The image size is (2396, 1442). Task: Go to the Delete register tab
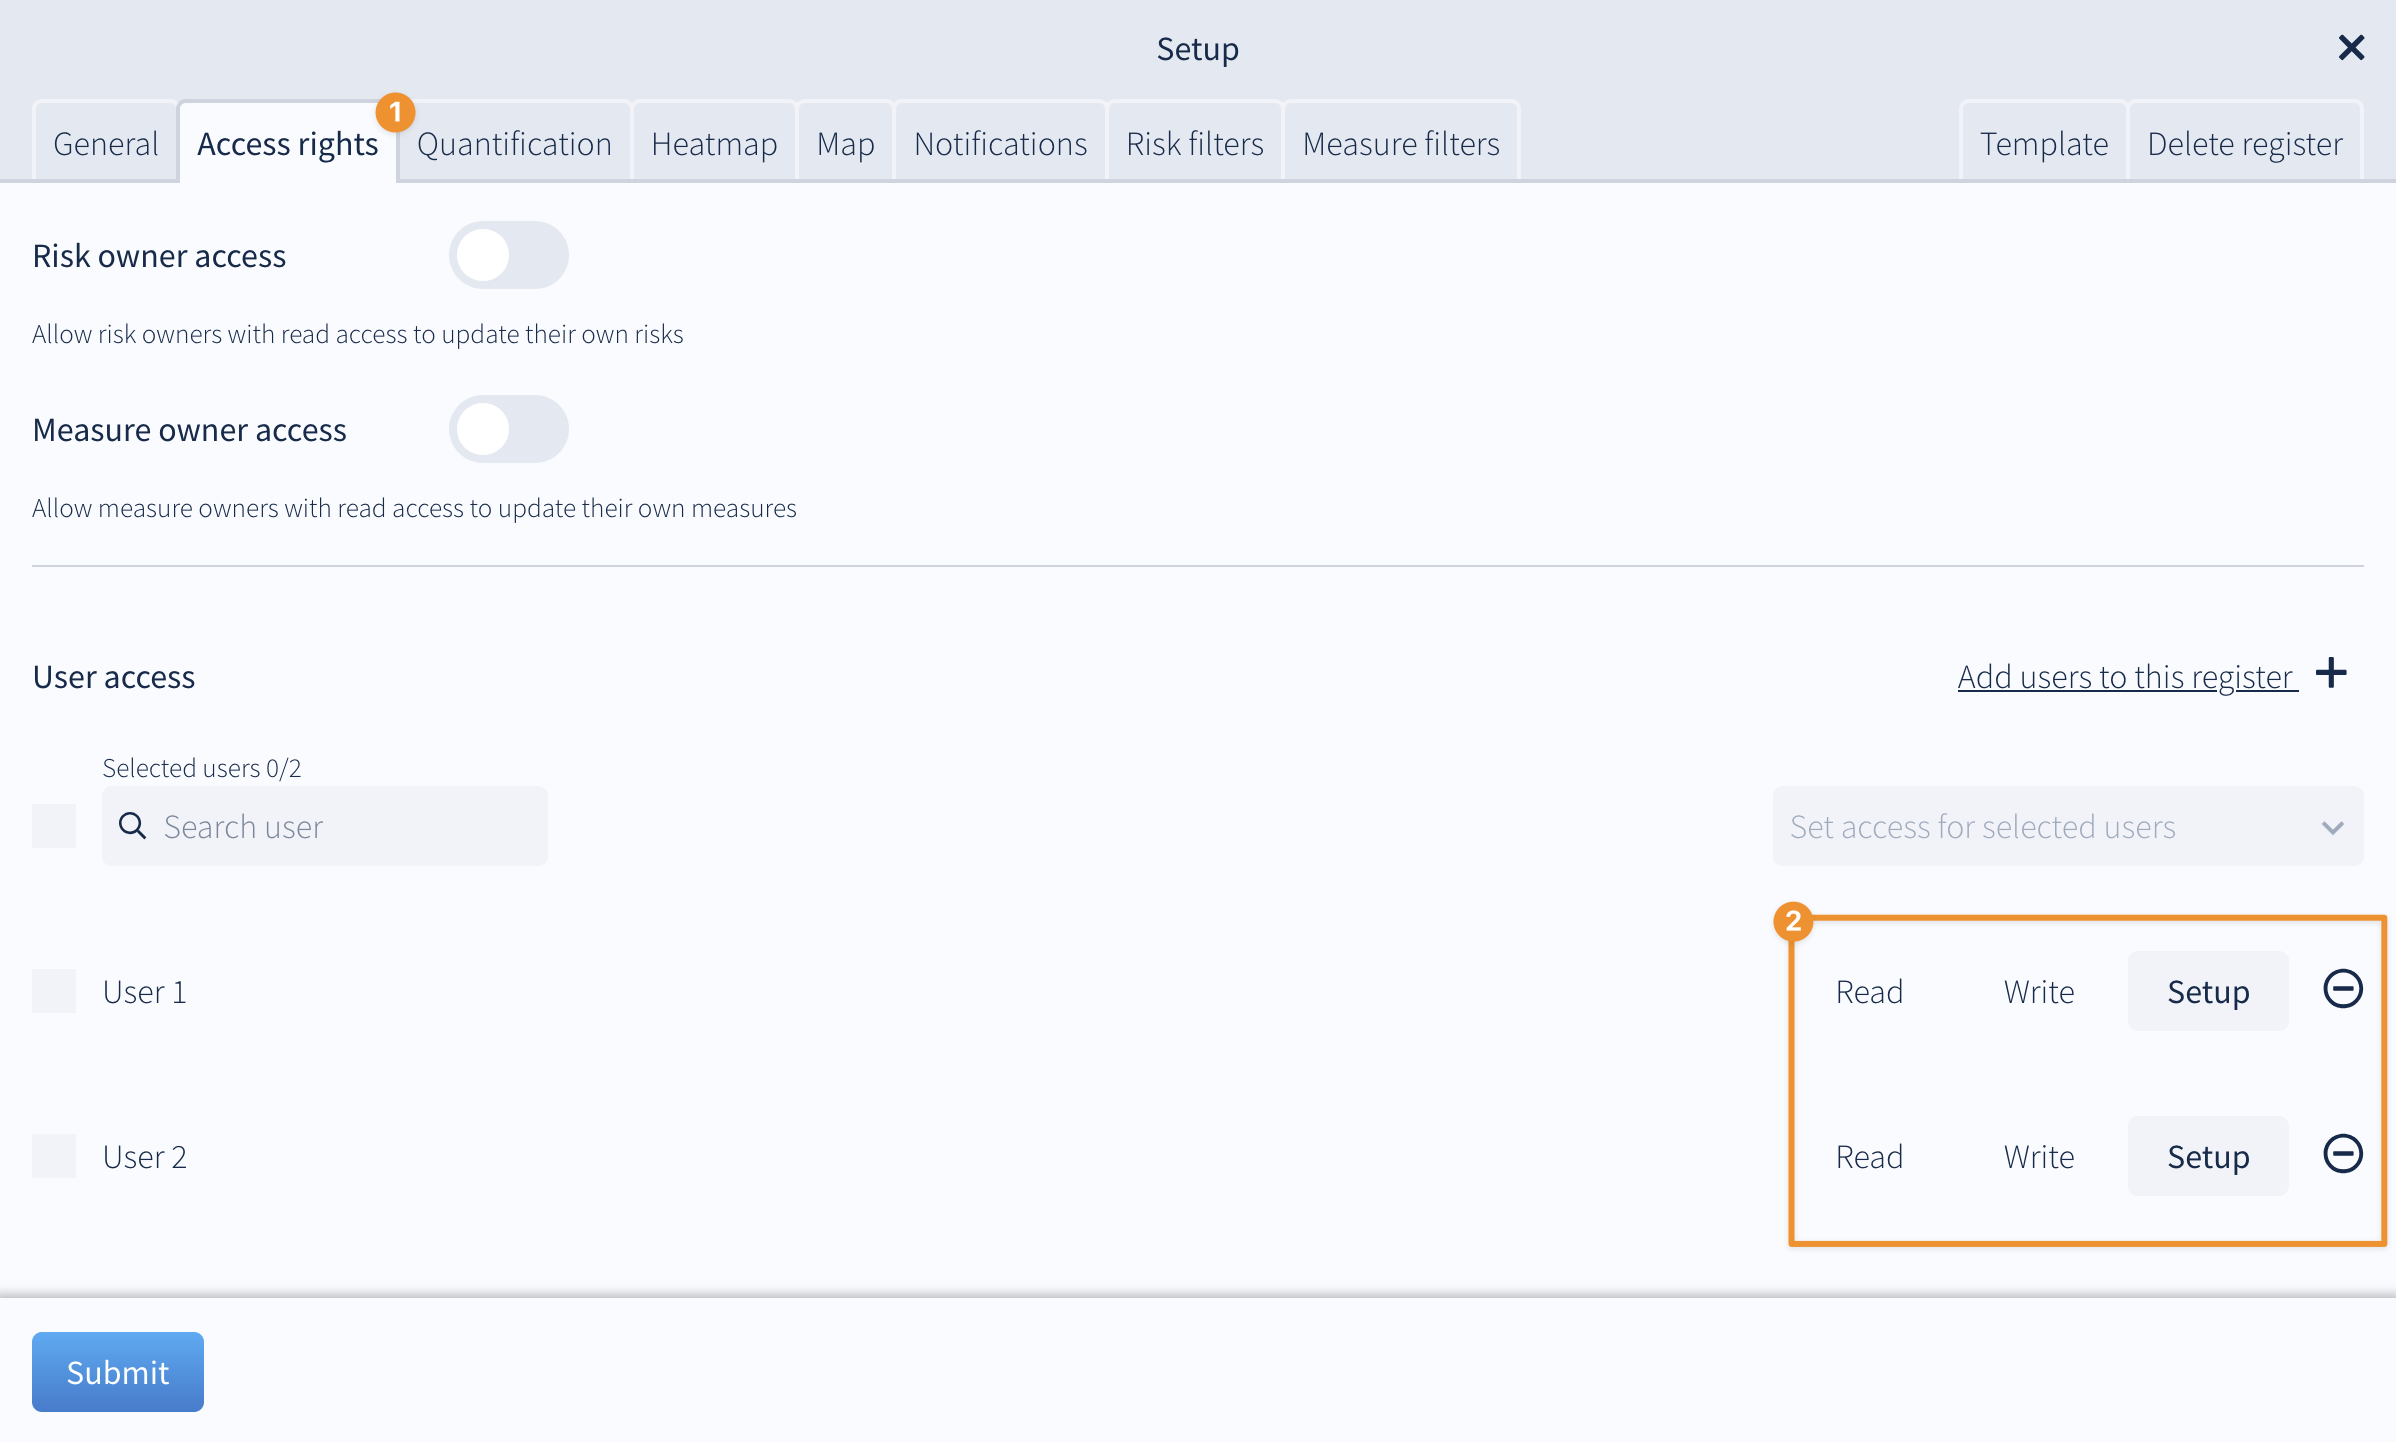(2244, 144)
